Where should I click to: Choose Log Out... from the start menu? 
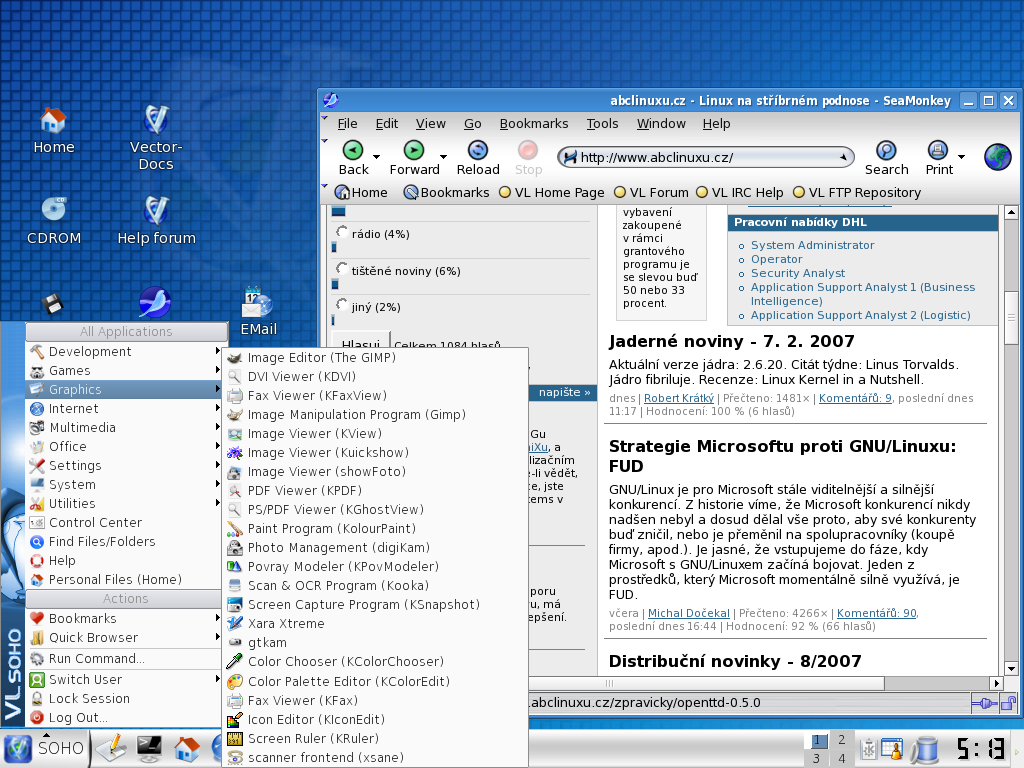[125, 717]
